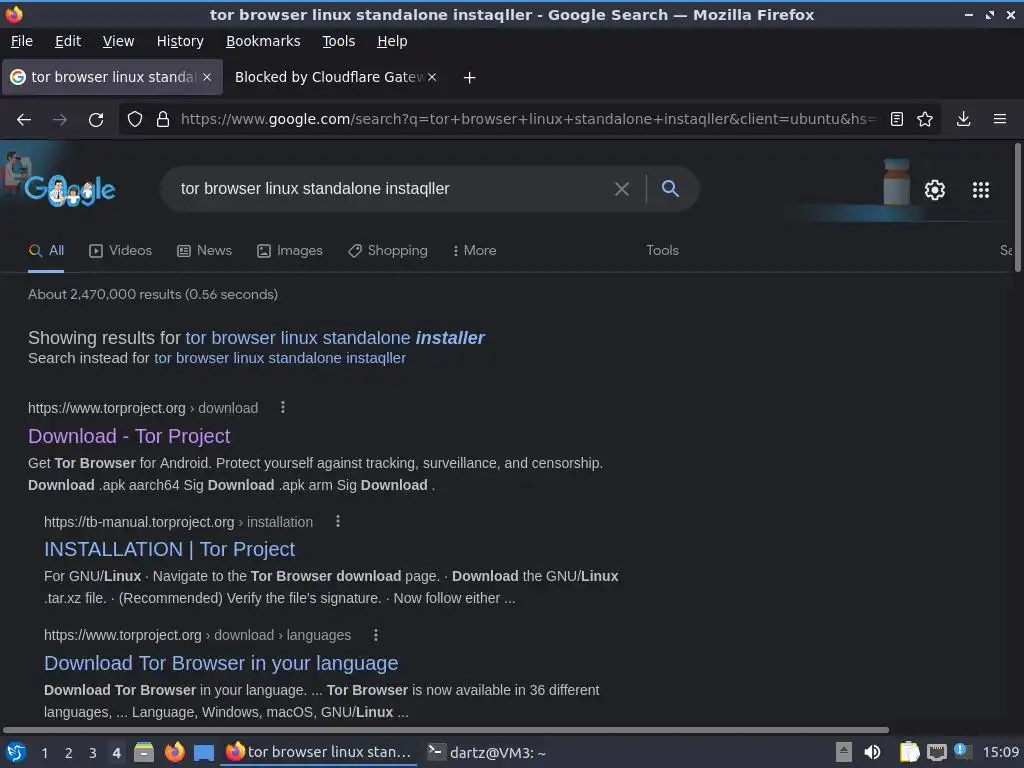Open options for download languages result
This screenshot has width=1024, height=768.
tap(376, 635)
